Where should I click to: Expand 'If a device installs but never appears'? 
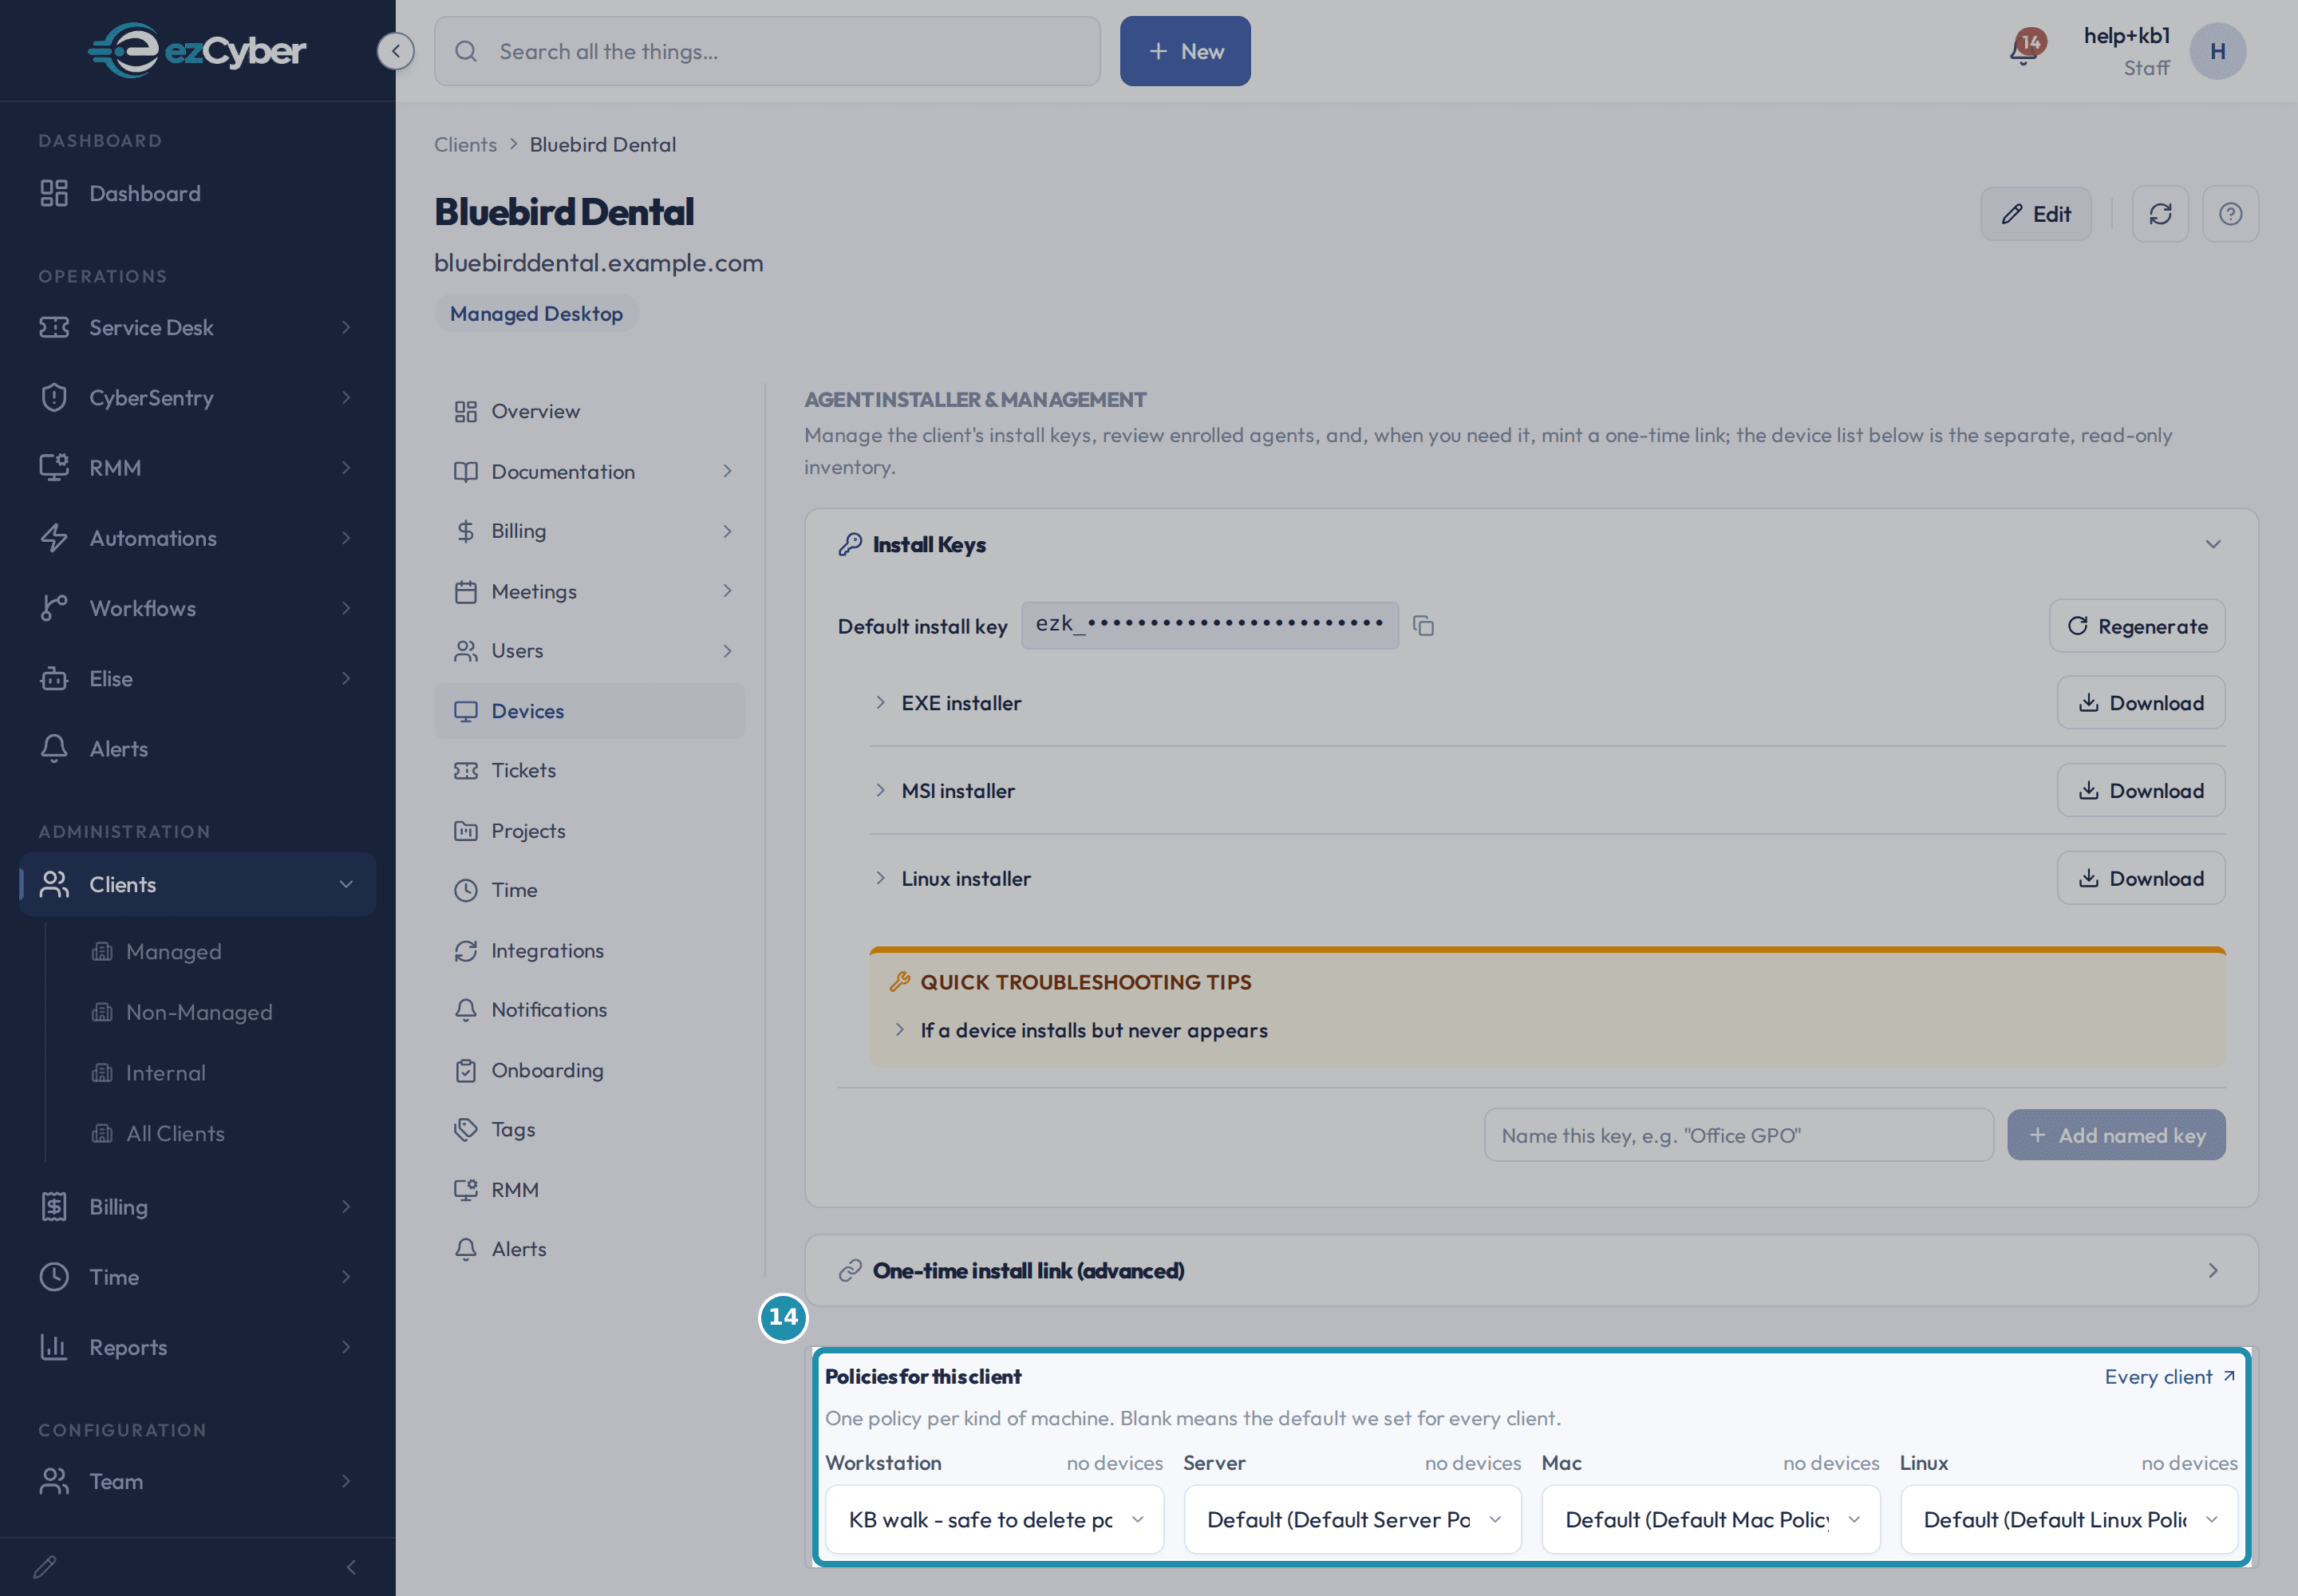click(x=1080, y=1030)
